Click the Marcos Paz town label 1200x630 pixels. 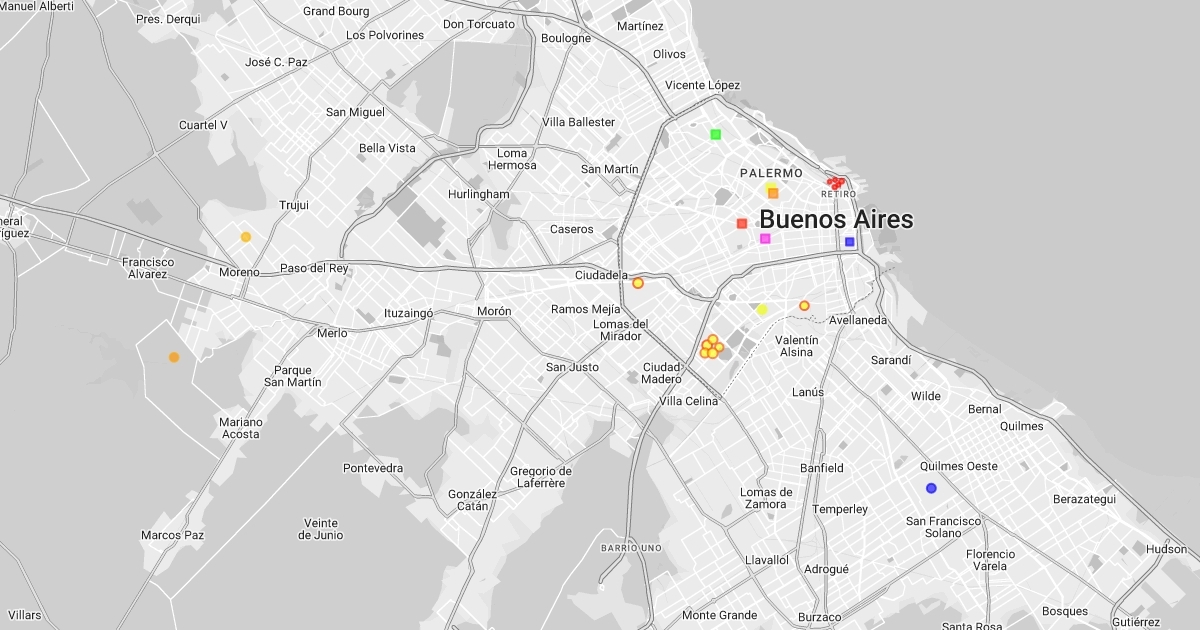pyautogui.click(x=172, y=535)
